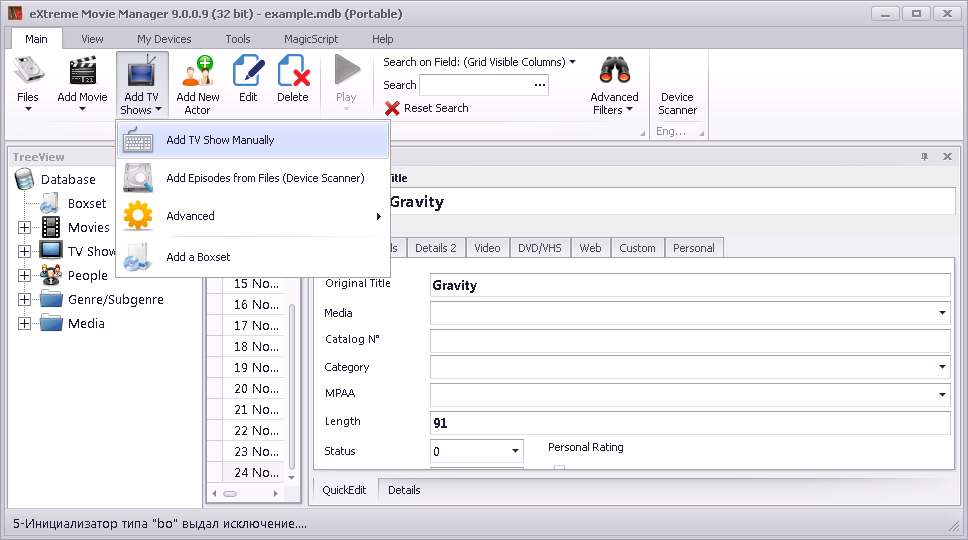Screen dimensions: 968x540
Task: Click the Genre/Subgenre folder icon
Action: pyautogui.click(x=51, y=299)
